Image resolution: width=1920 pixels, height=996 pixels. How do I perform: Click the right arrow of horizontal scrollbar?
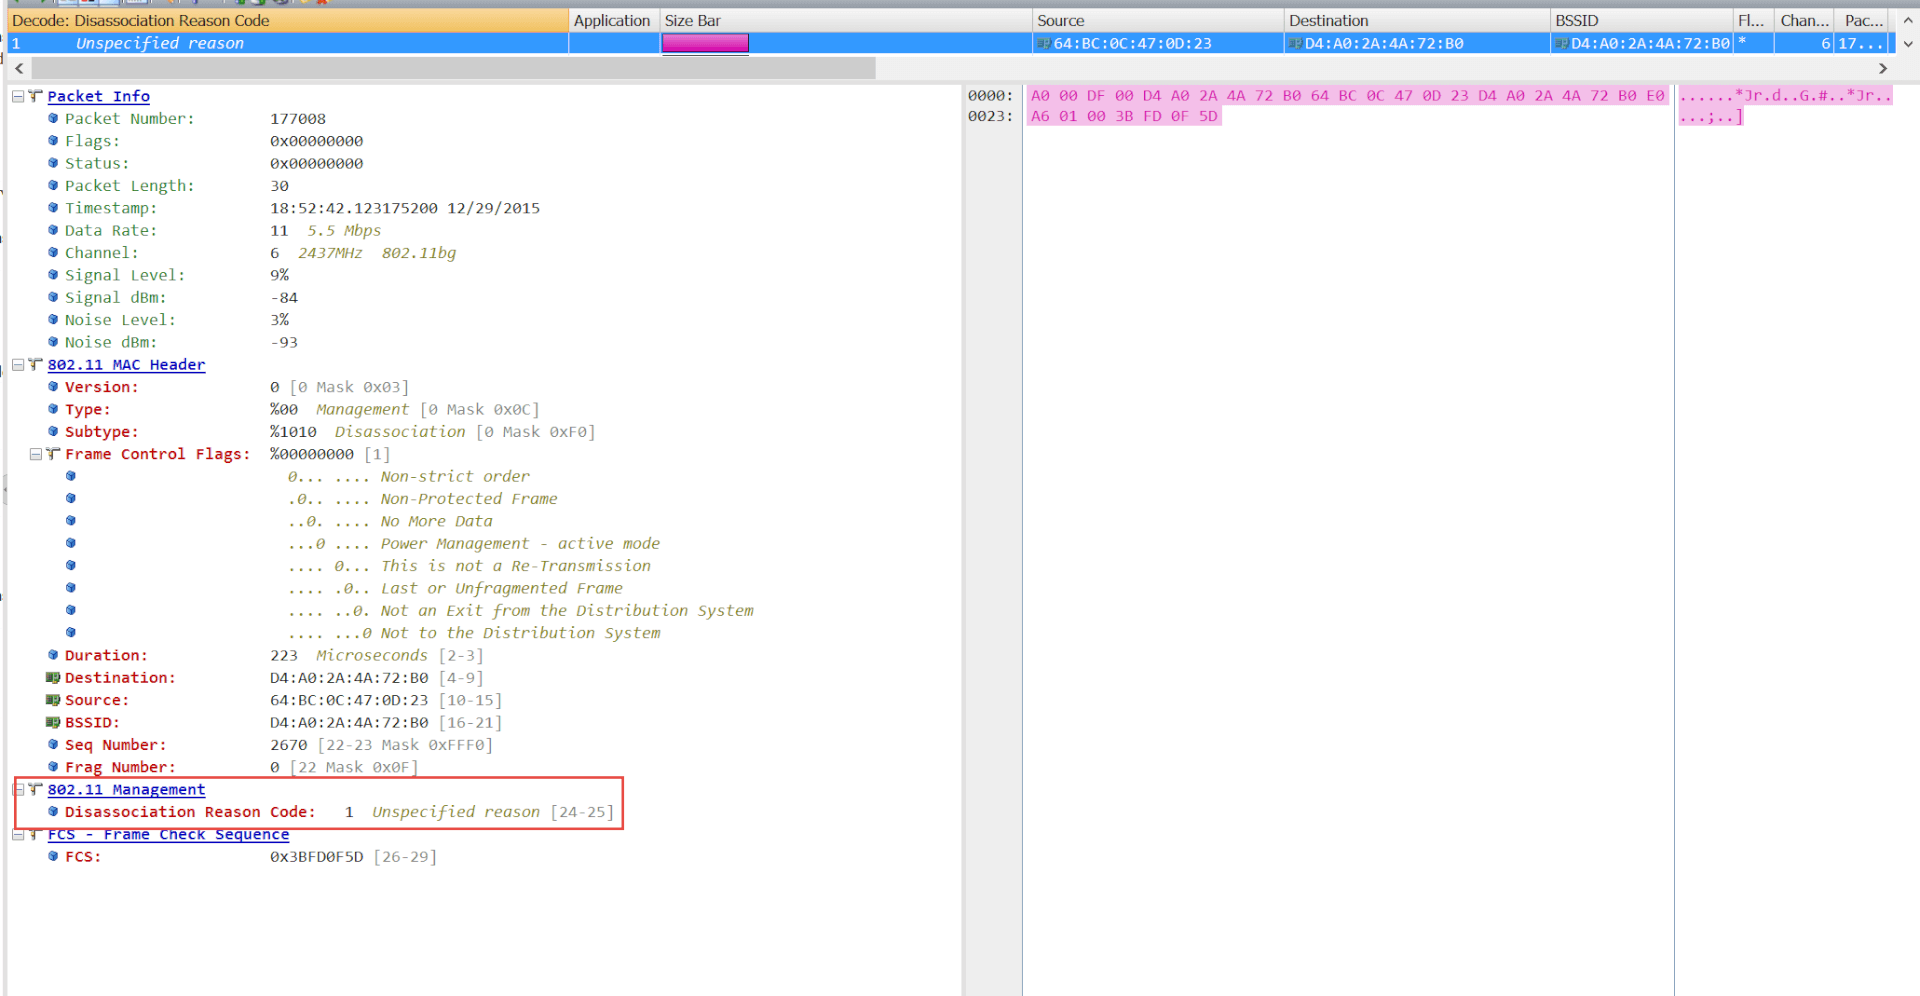[1883, 68]
